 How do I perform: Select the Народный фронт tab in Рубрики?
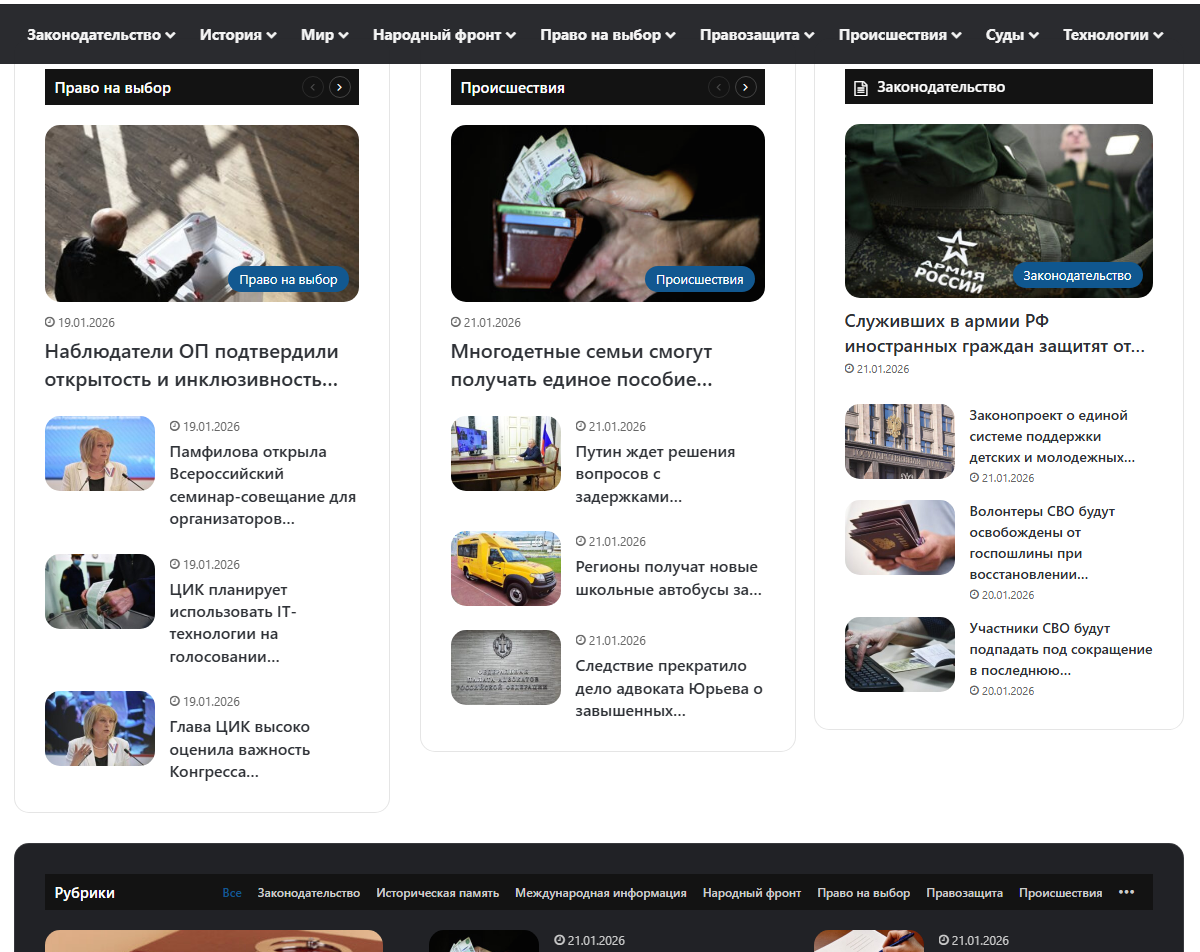752,893
